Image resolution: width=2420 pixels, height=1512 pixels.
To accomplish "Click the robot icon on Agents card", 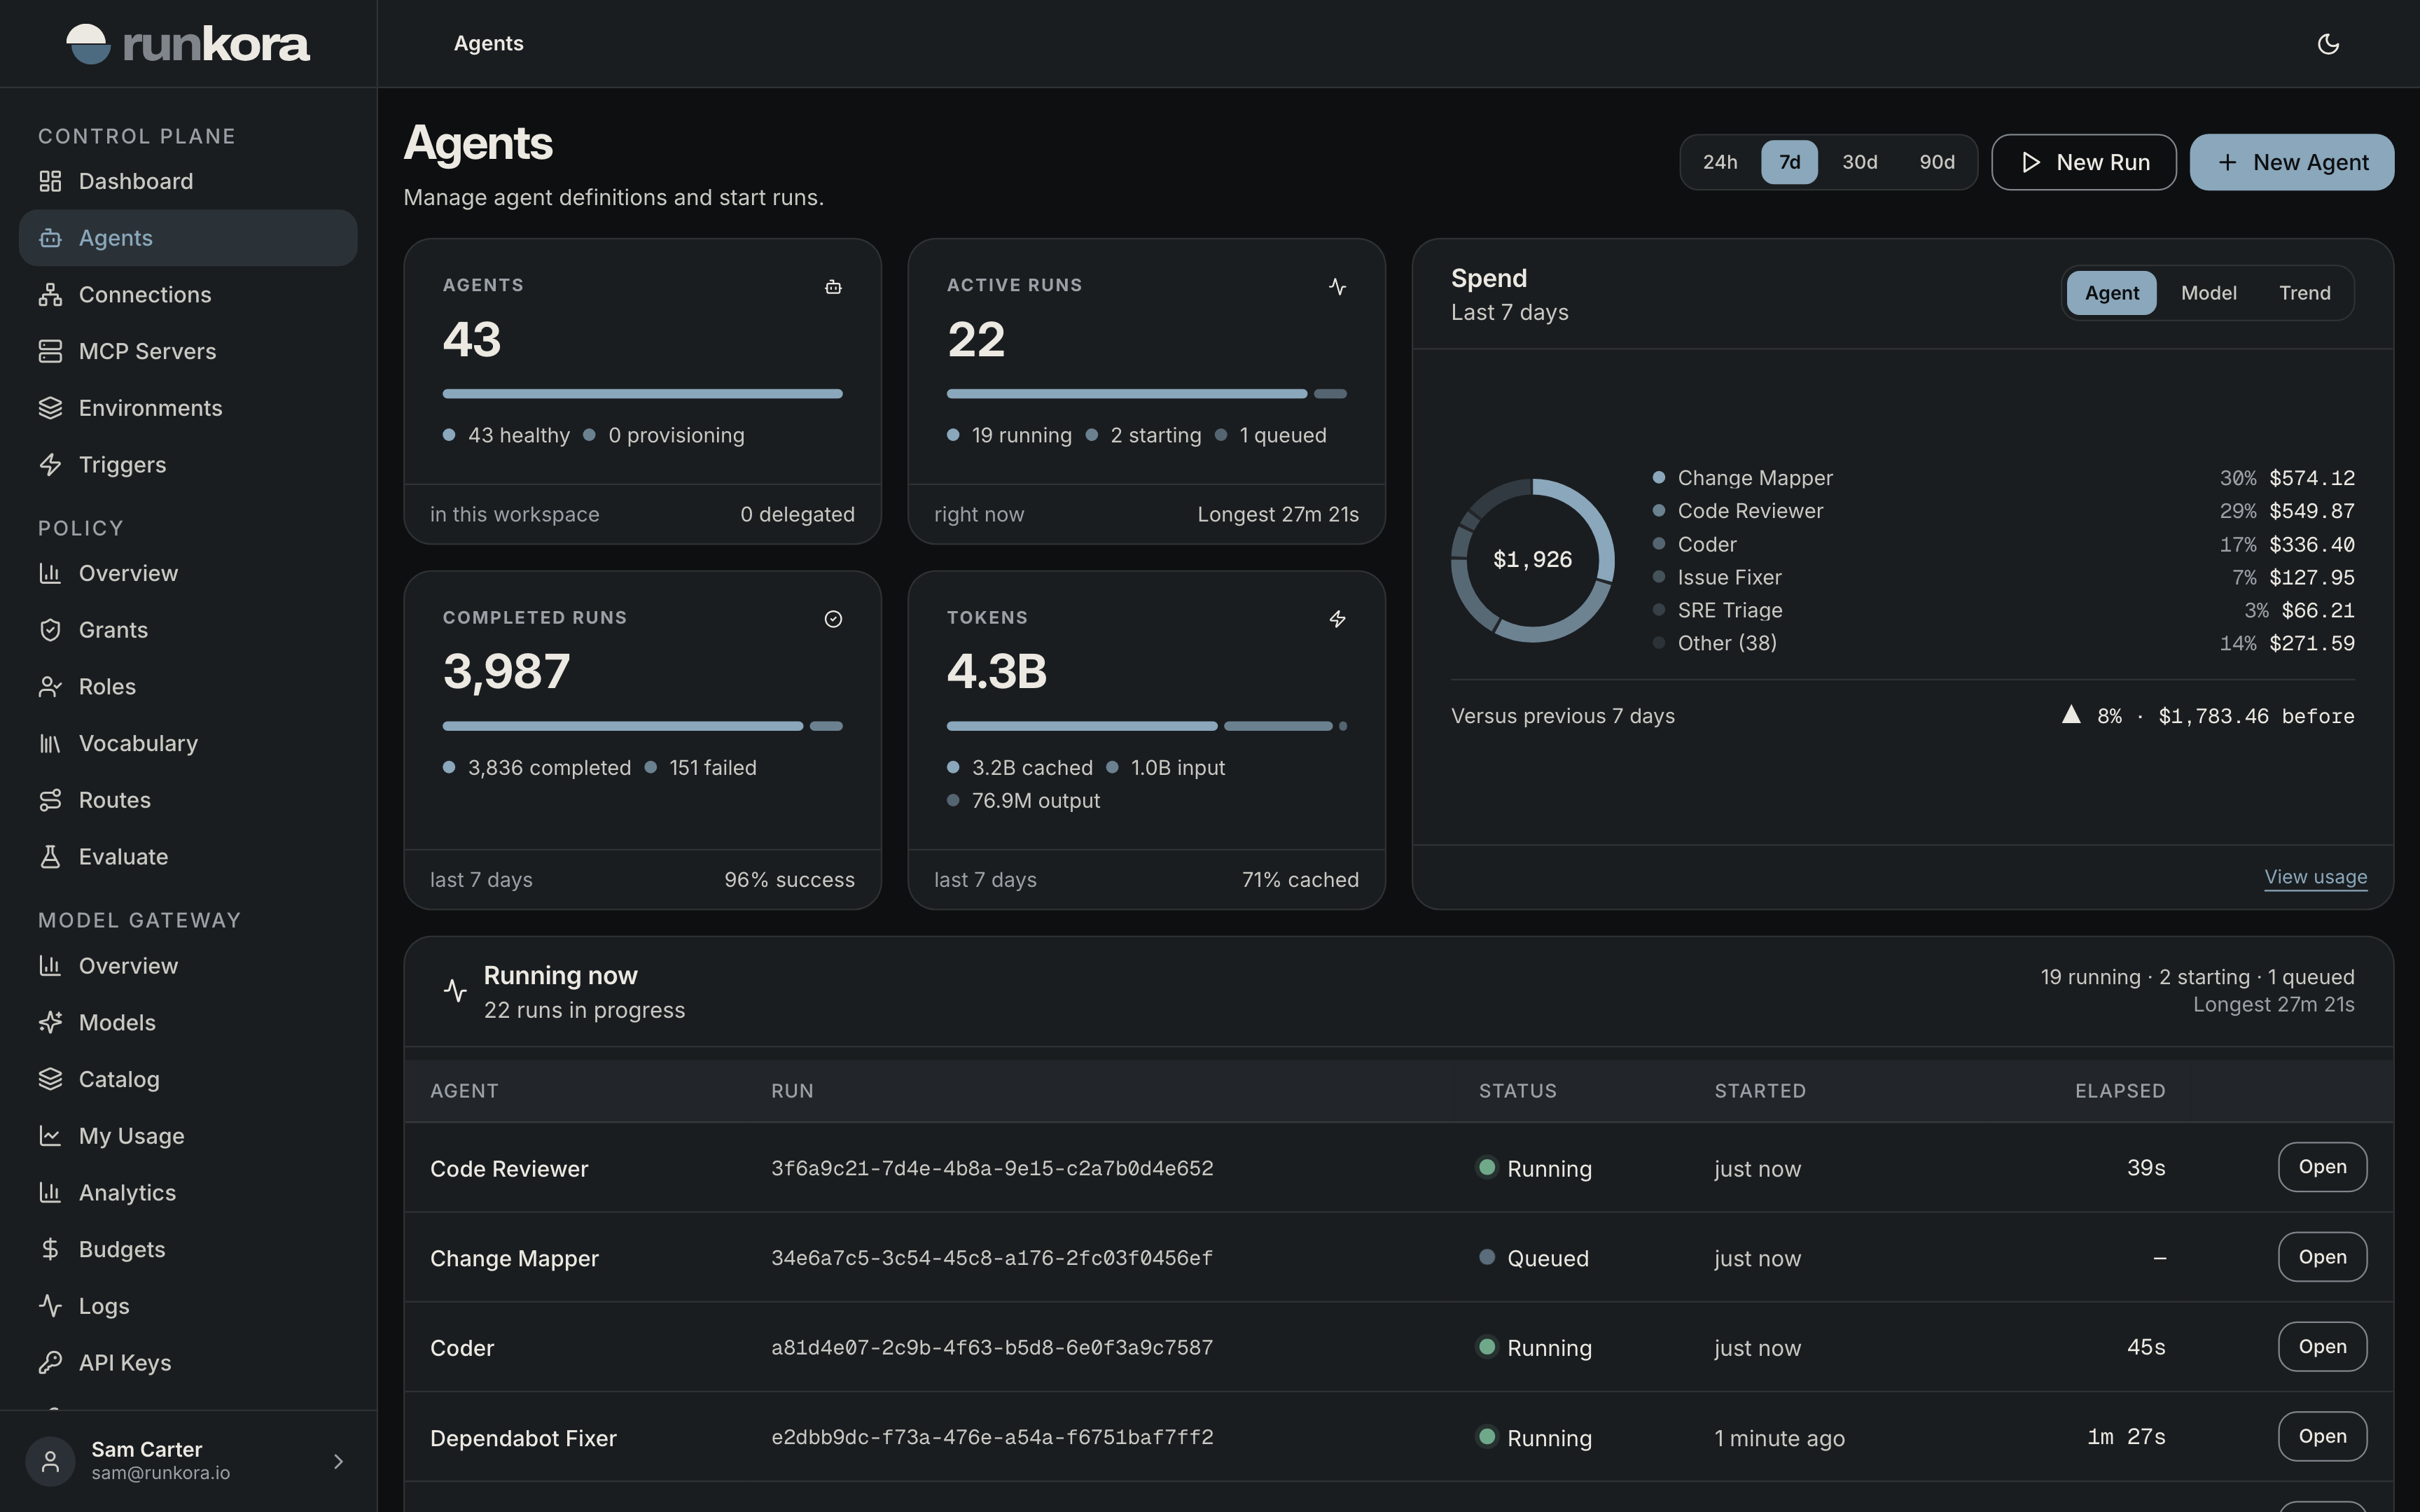I will coord(833,287).
